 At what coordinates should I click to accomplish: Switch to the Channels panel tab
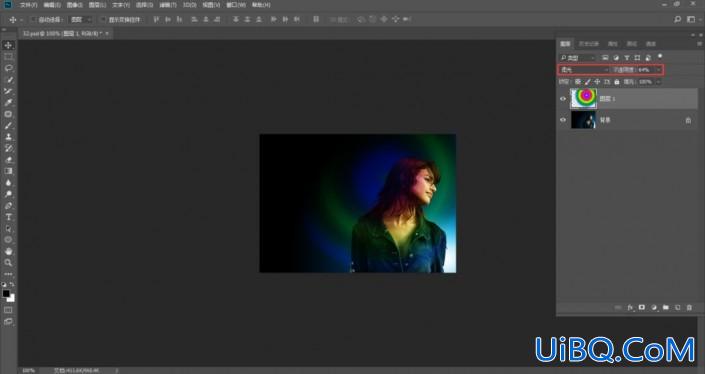click(x=613, y=44)
